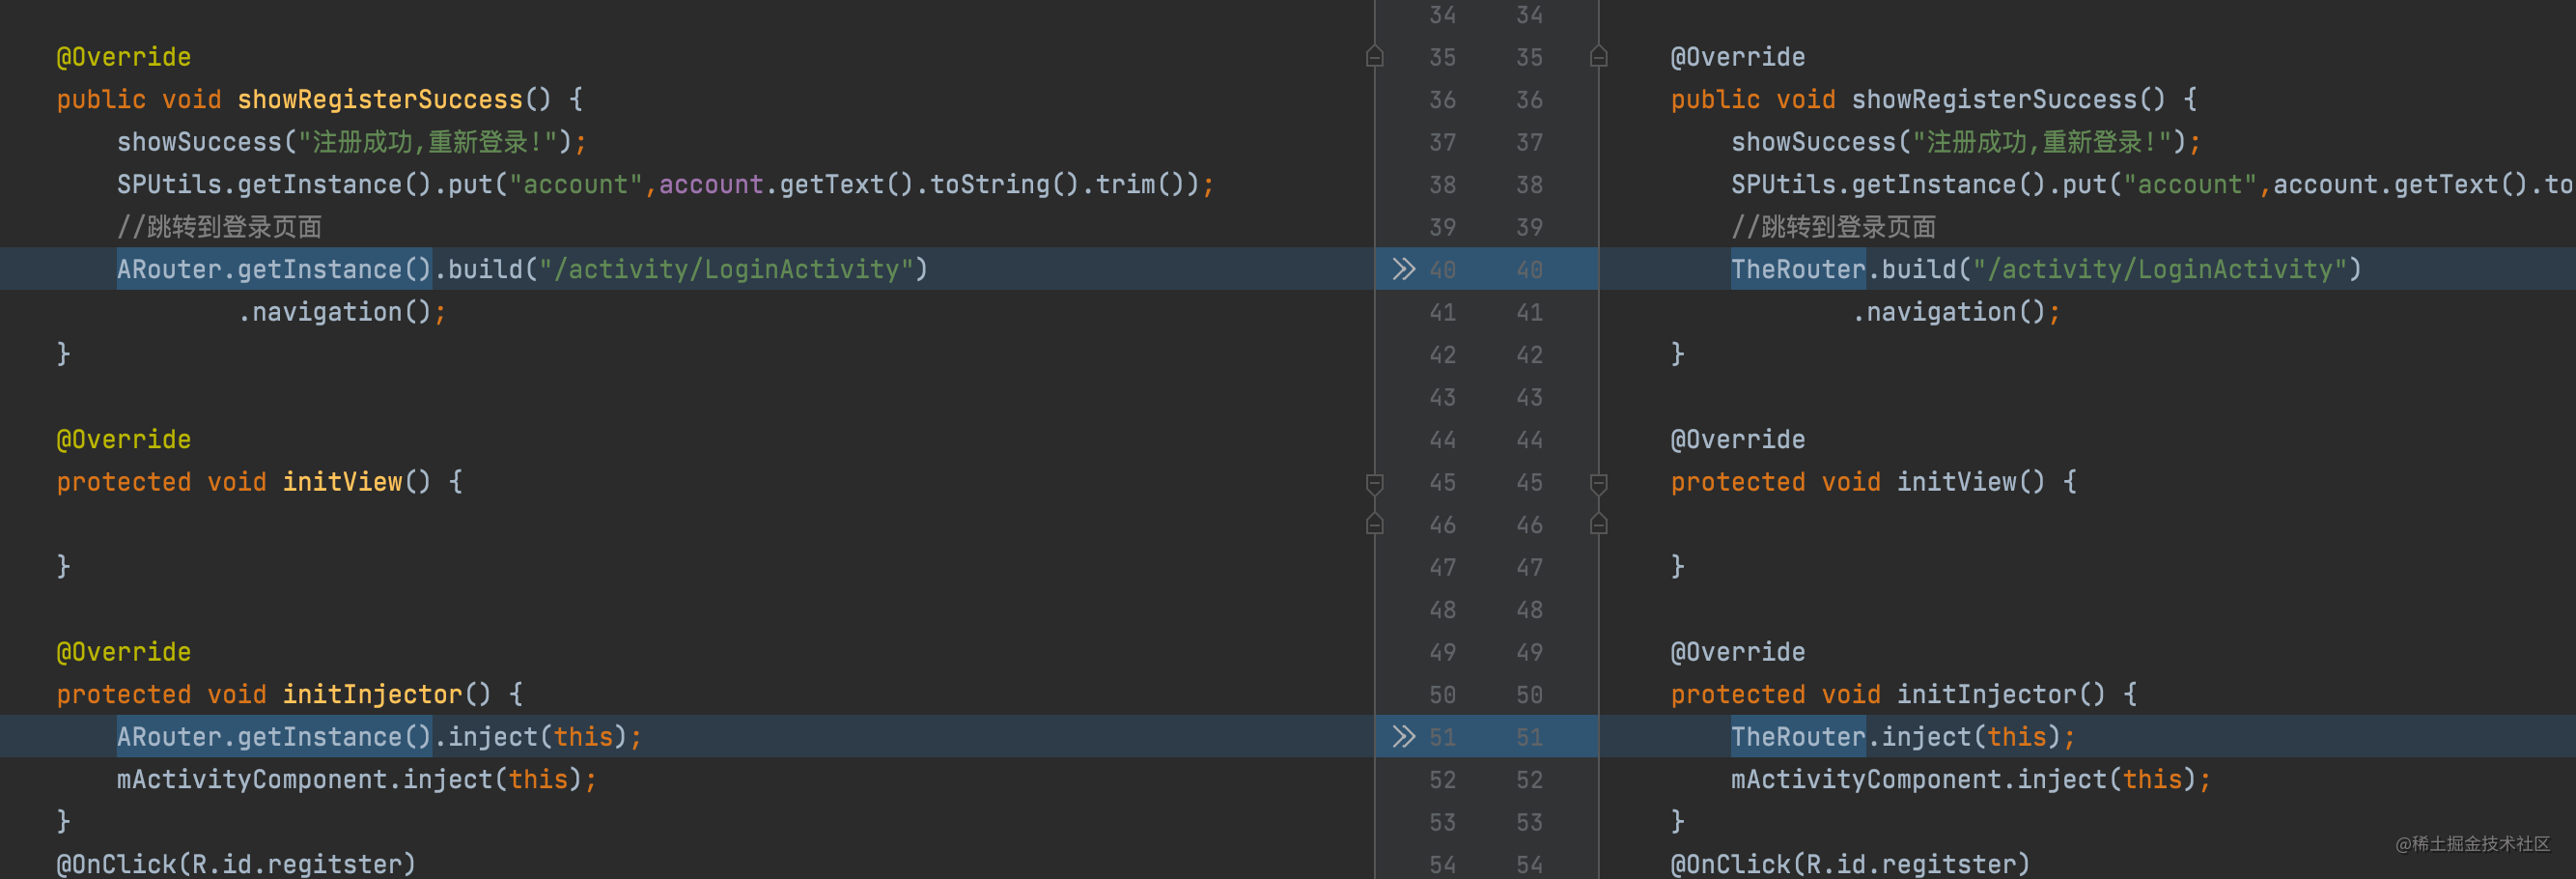This screenshot has width=2576, height=879.
Task: Click right pane "/activity/LoginActivity" string
Action: (x=2159, y=269)
